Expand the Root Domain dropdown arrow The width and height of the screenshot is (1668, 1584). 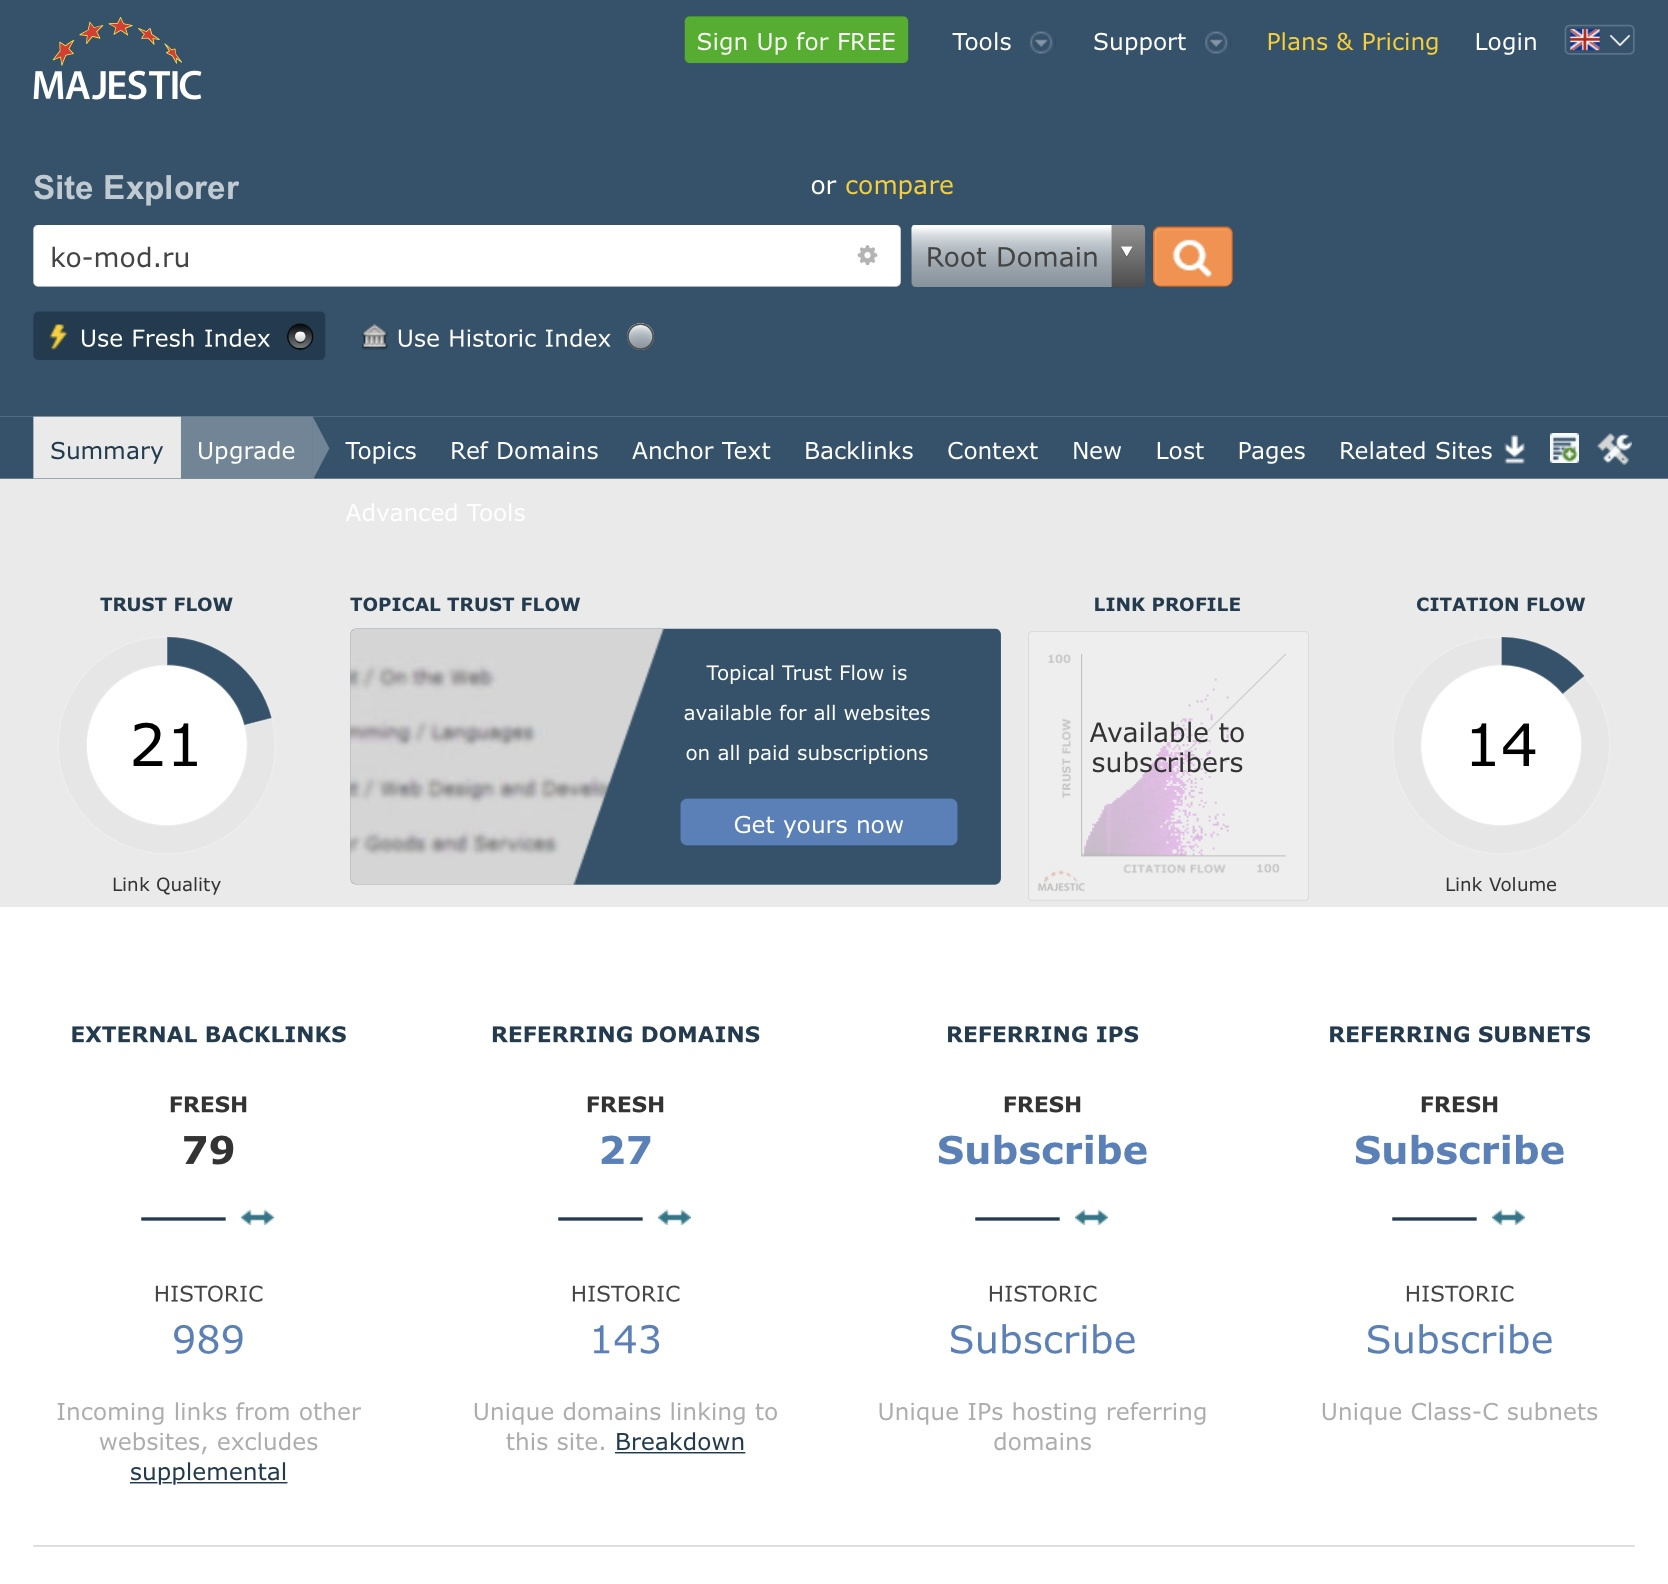(1127, 256)
